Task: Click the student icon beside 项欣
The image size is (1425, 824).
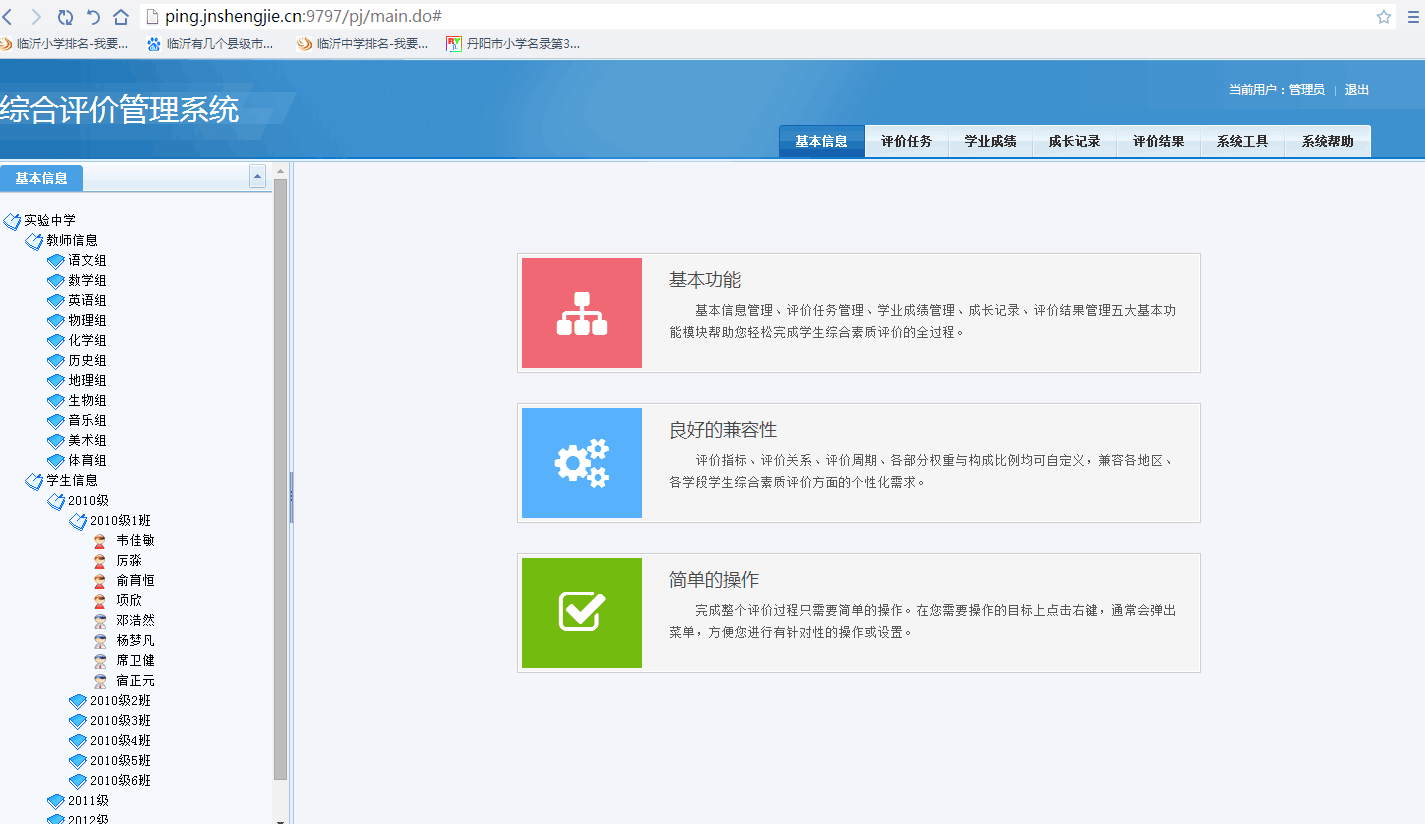Action: point(100,600)
